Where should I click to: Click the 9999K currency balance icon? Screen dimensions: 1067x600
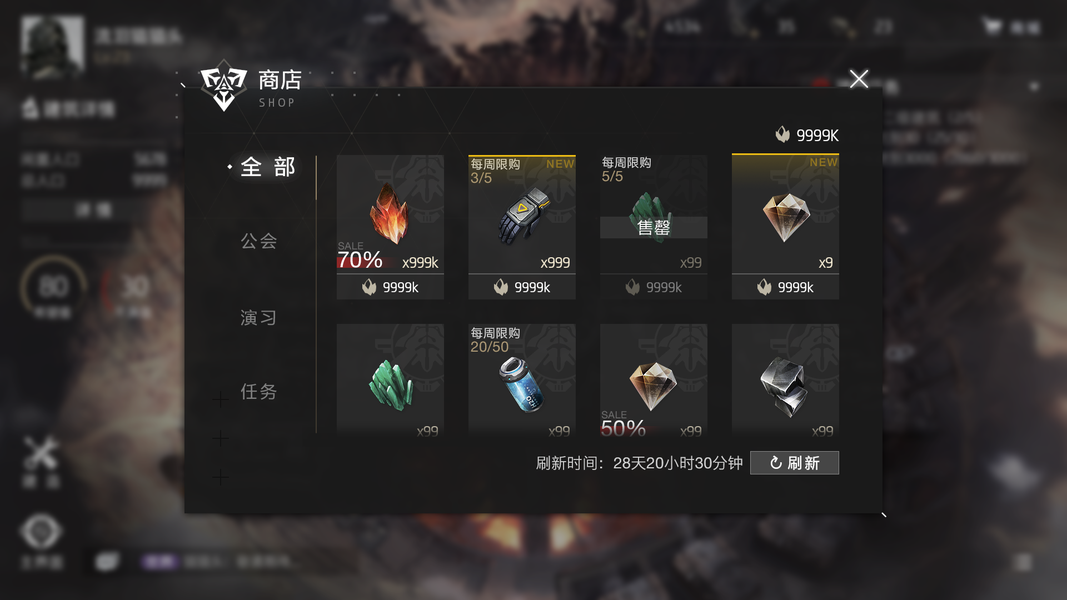click(x=783, y=135)
